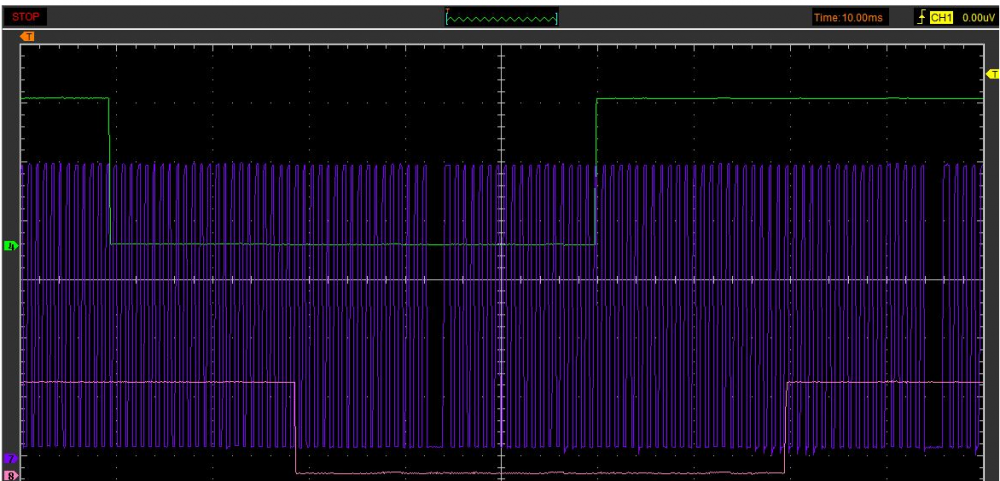Click the center crosshair of the graticule

pos(500,280)
